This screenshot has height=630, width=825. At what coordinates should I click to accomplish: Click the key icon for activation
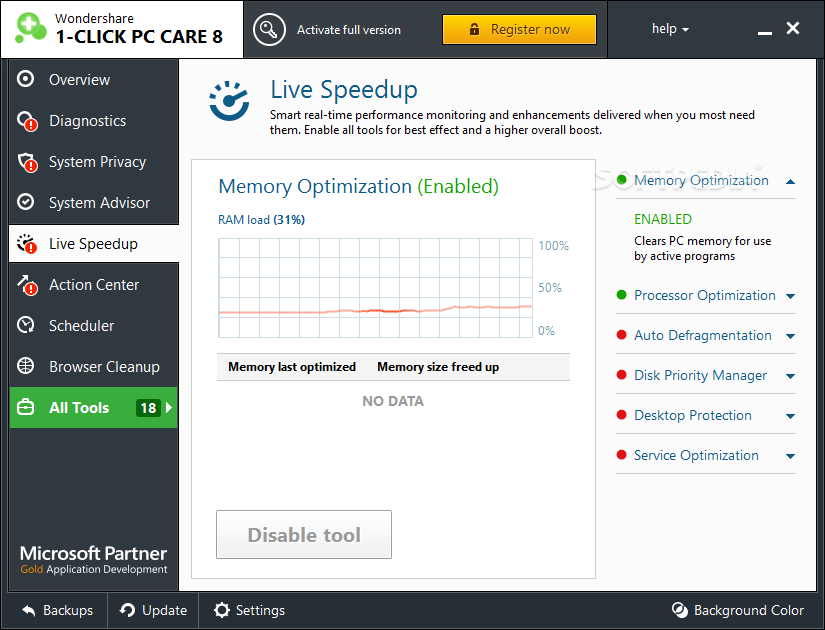click(x=269, y=30)
